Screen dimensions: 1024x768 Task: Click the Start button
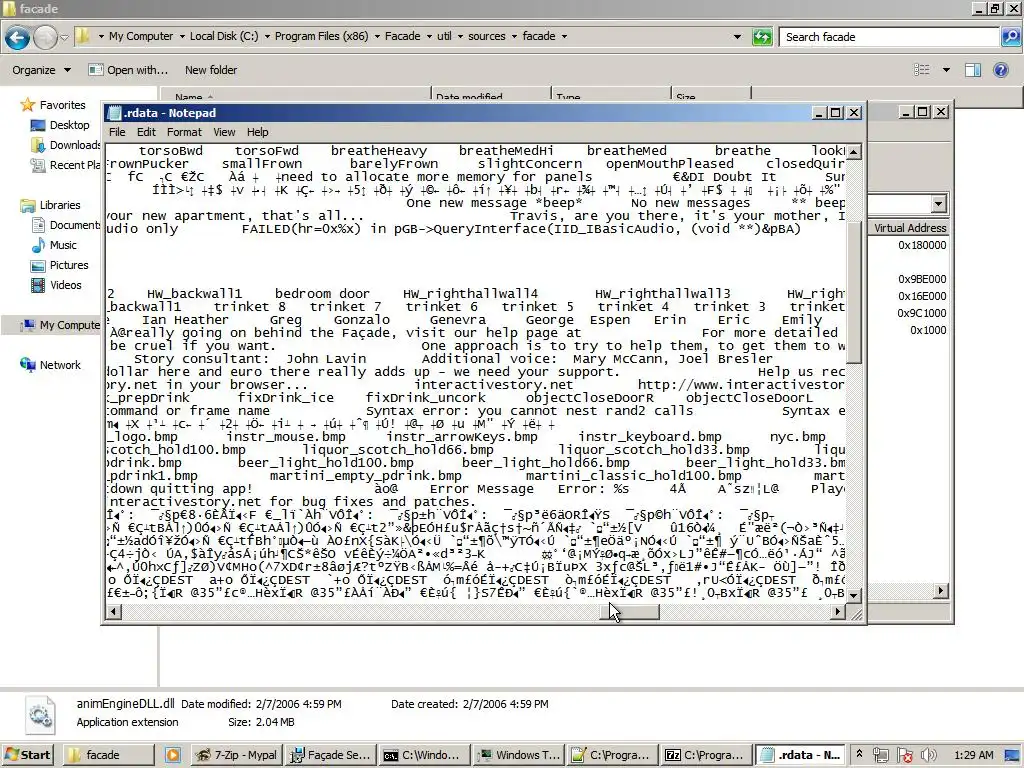[x=27, y=755]
